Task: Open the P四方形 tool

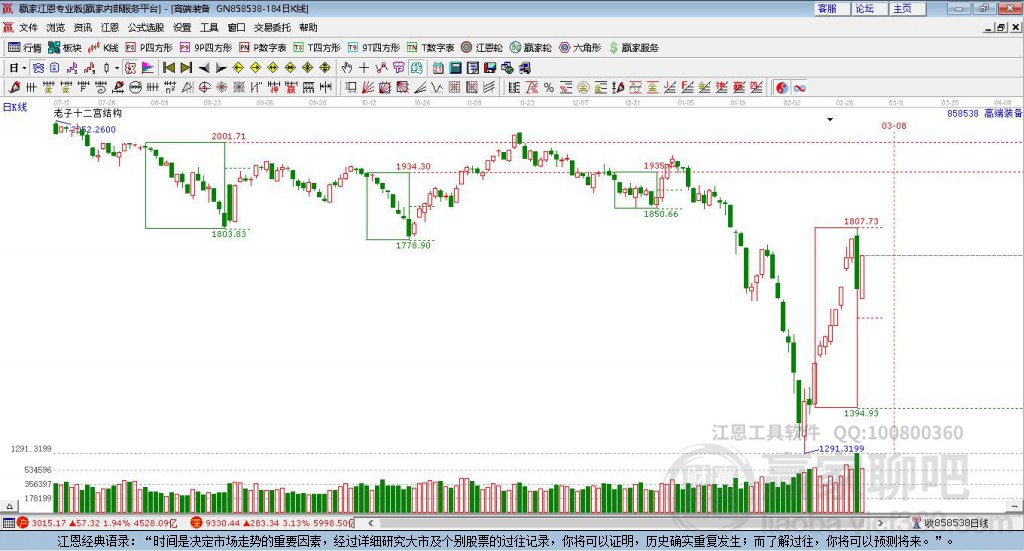Action: (148, 48)
